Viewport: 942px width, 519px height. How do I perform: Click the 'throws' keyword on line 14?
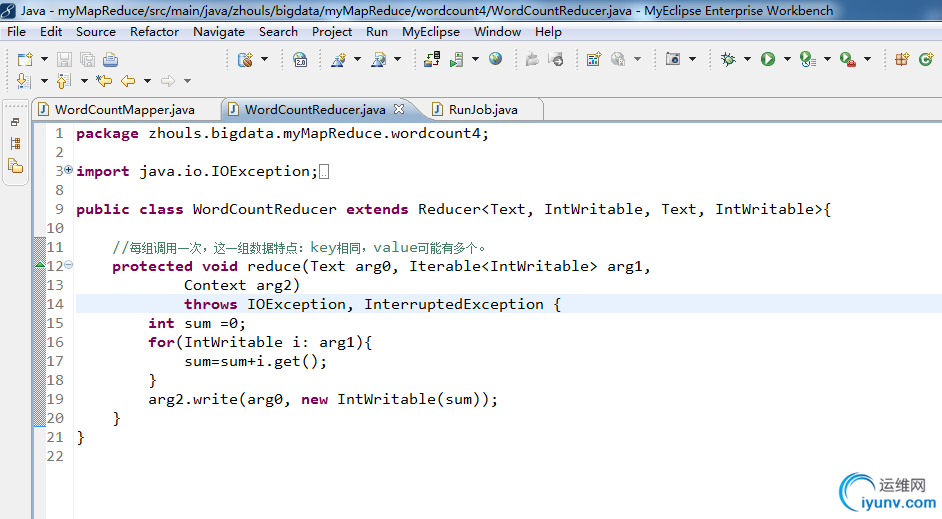click(210, 305)
